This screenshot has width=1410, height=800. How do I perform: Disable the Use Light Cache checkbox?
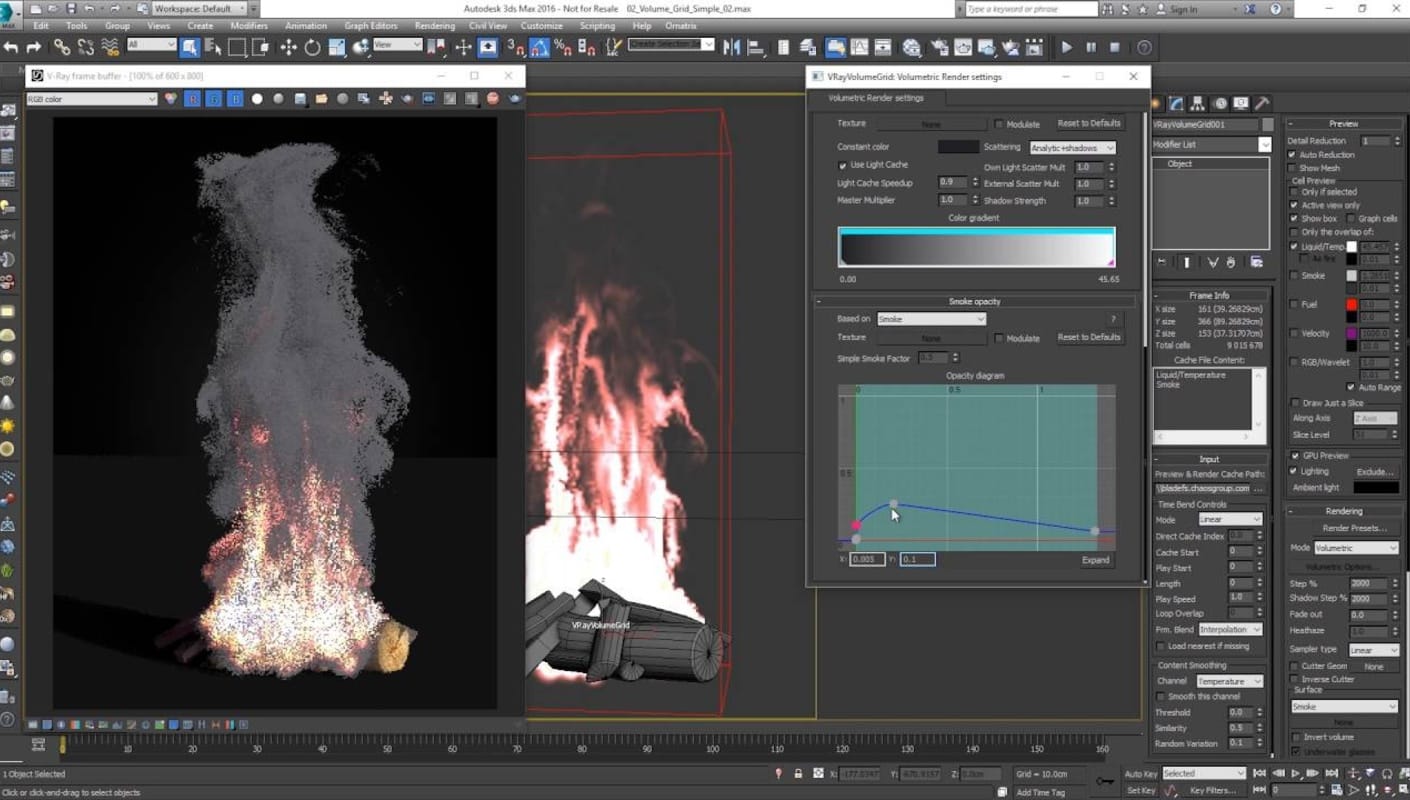[x=843, y=165]
